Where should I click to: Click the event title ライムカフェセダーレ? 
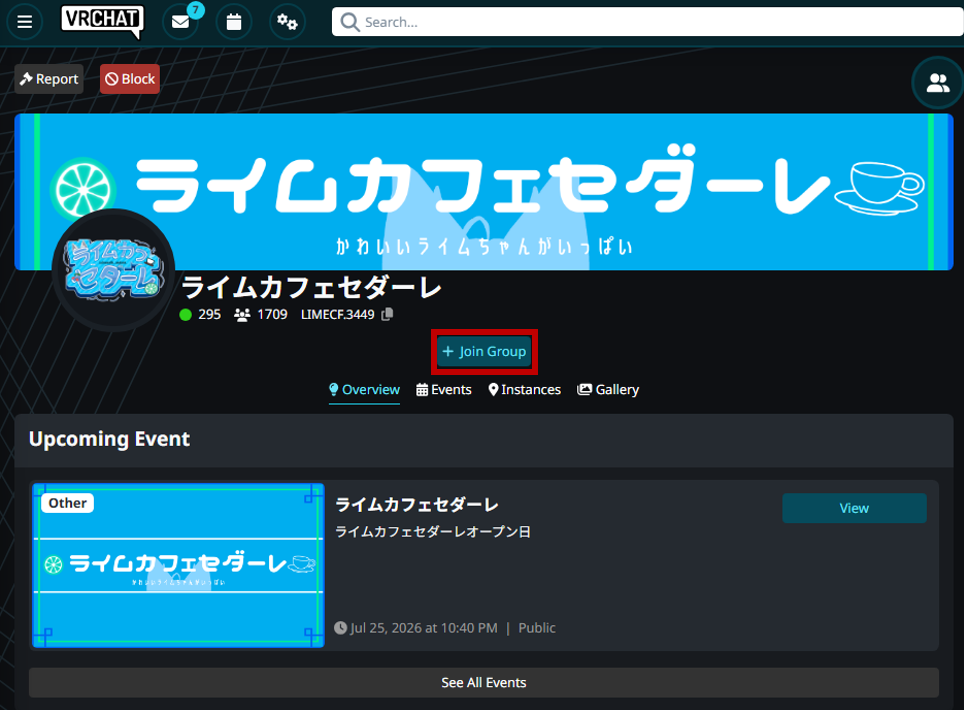click(x=417, y=505)
